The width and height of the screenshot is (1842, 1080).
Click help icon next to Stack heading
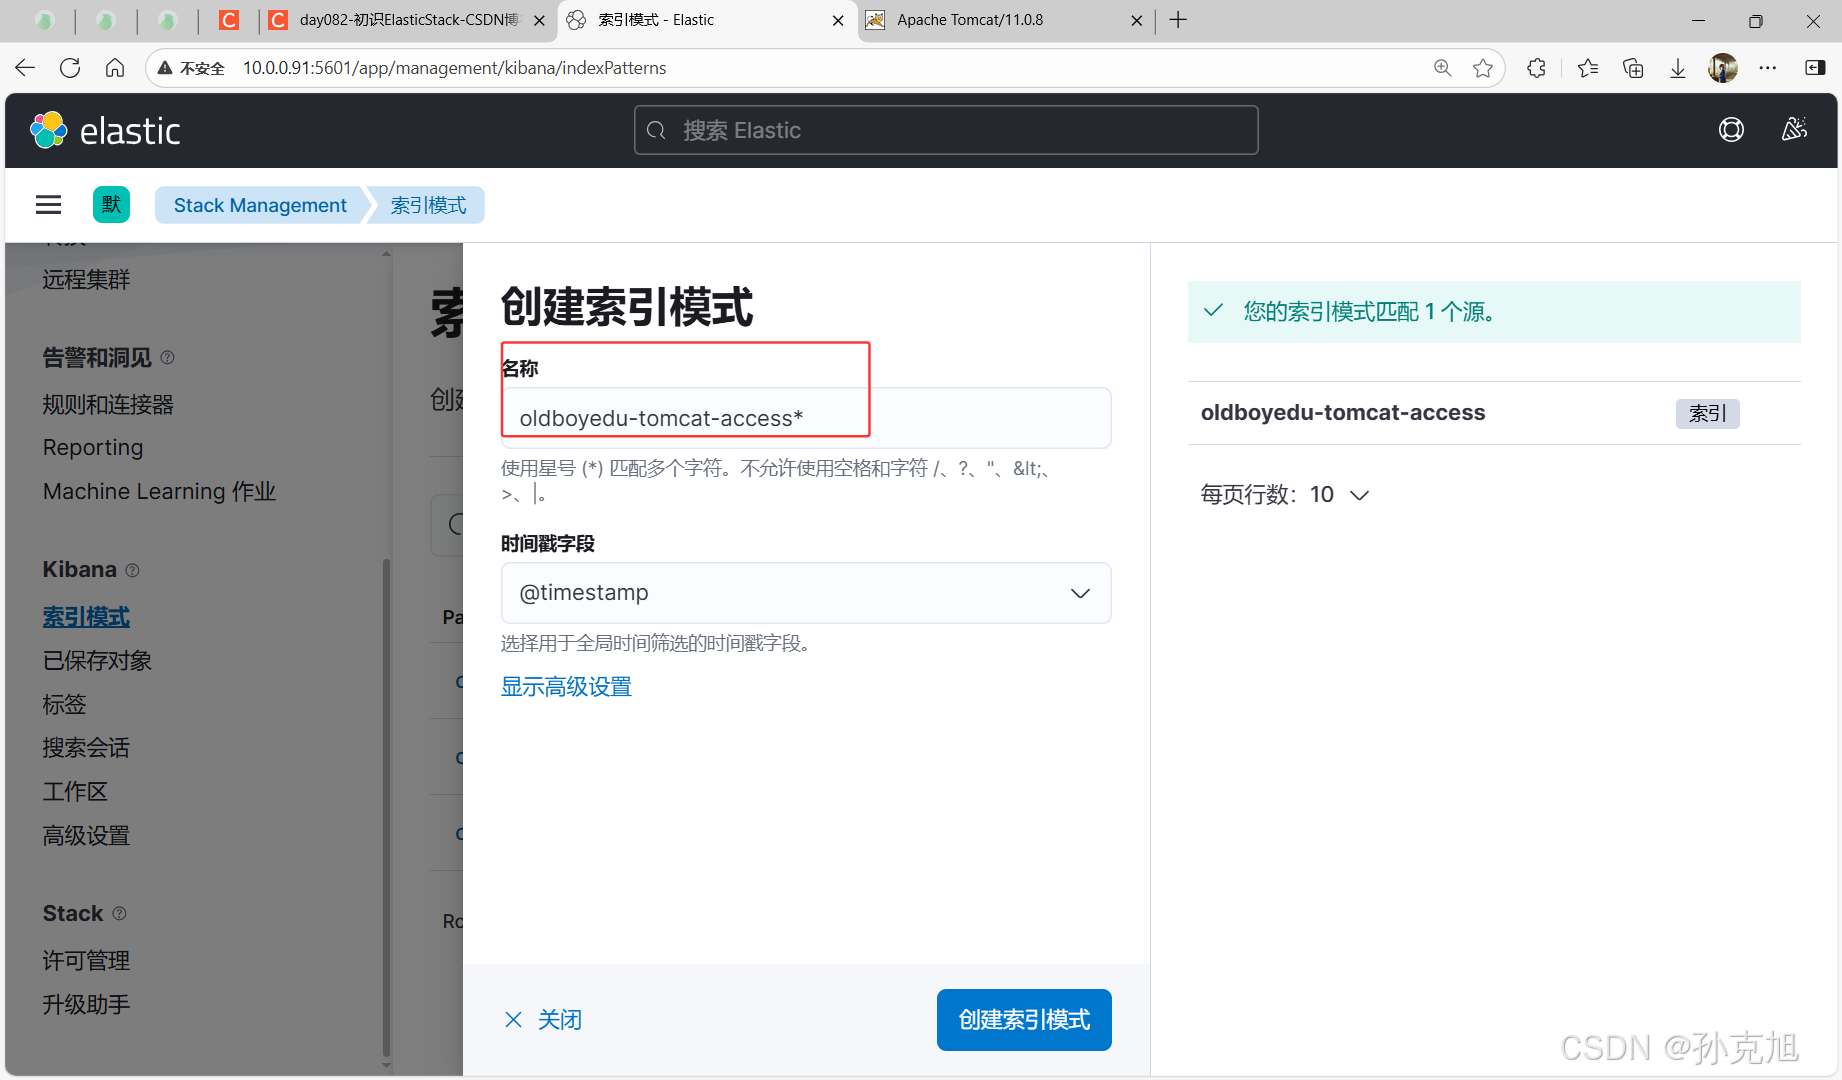[x=119, y=914]
